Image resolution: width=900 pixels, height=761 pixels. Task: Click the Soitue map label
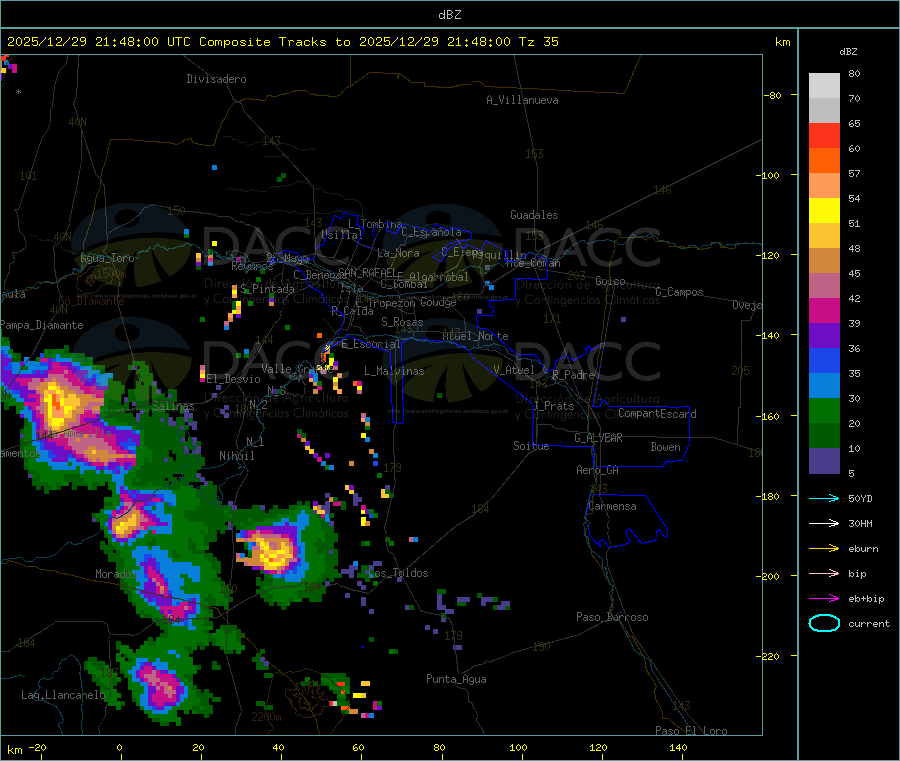(531, 446)
